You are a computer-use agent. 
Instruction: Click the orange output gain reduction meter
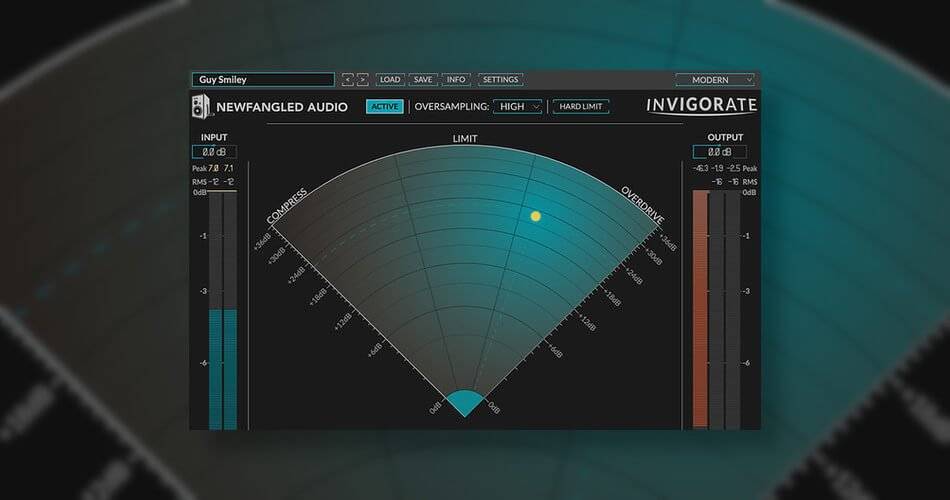[x=700, y=310]
